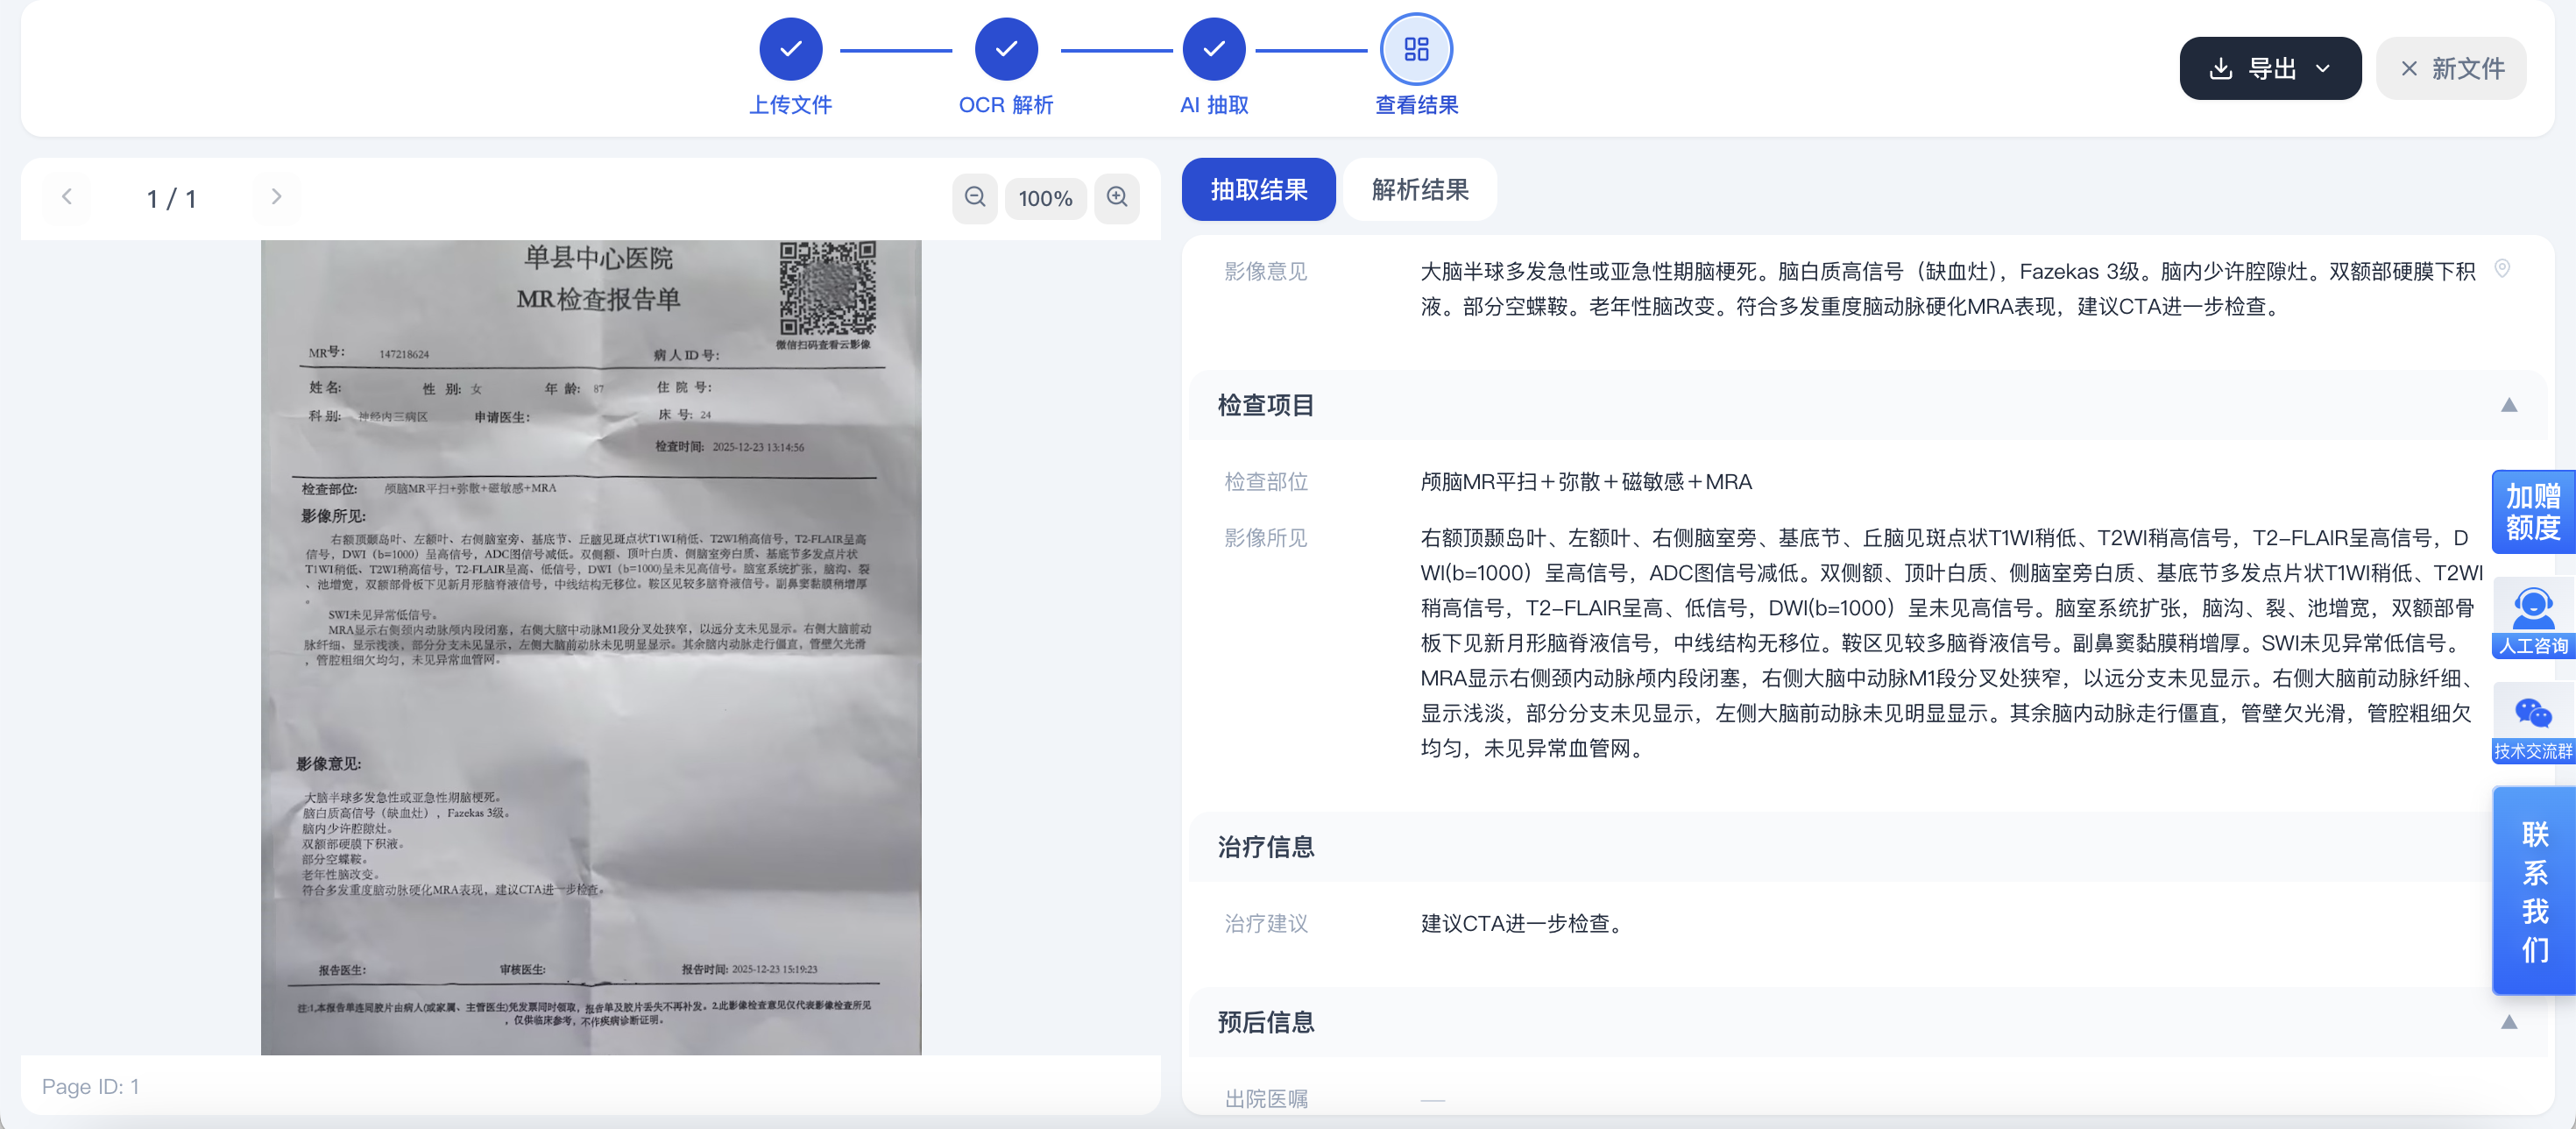Click the 影像意见 extracted text paragraph
Screen dimensions: 2576x1129
point(1948,289)
